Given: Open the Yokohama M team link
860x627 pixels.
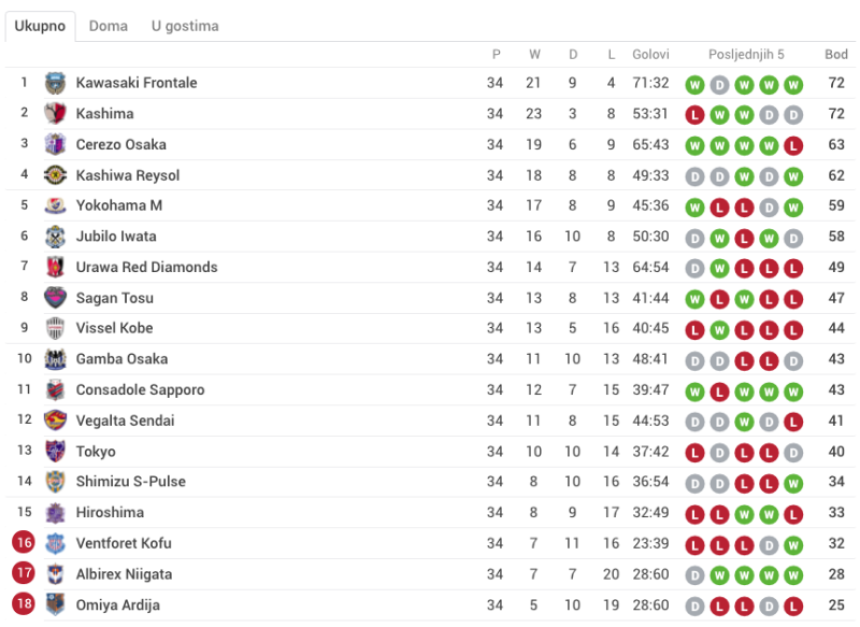Looking at the screenshot, I should [119, 205].
